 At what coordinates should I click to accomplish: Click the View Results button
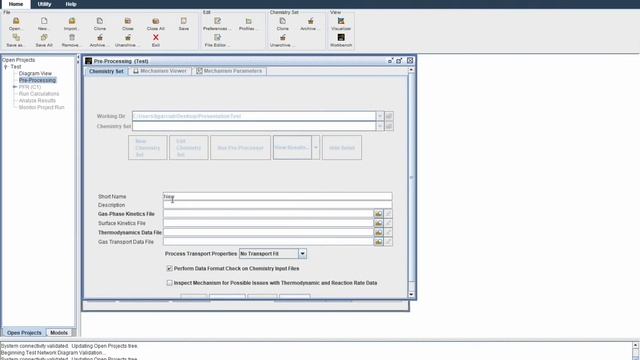(x=292, y=148)
